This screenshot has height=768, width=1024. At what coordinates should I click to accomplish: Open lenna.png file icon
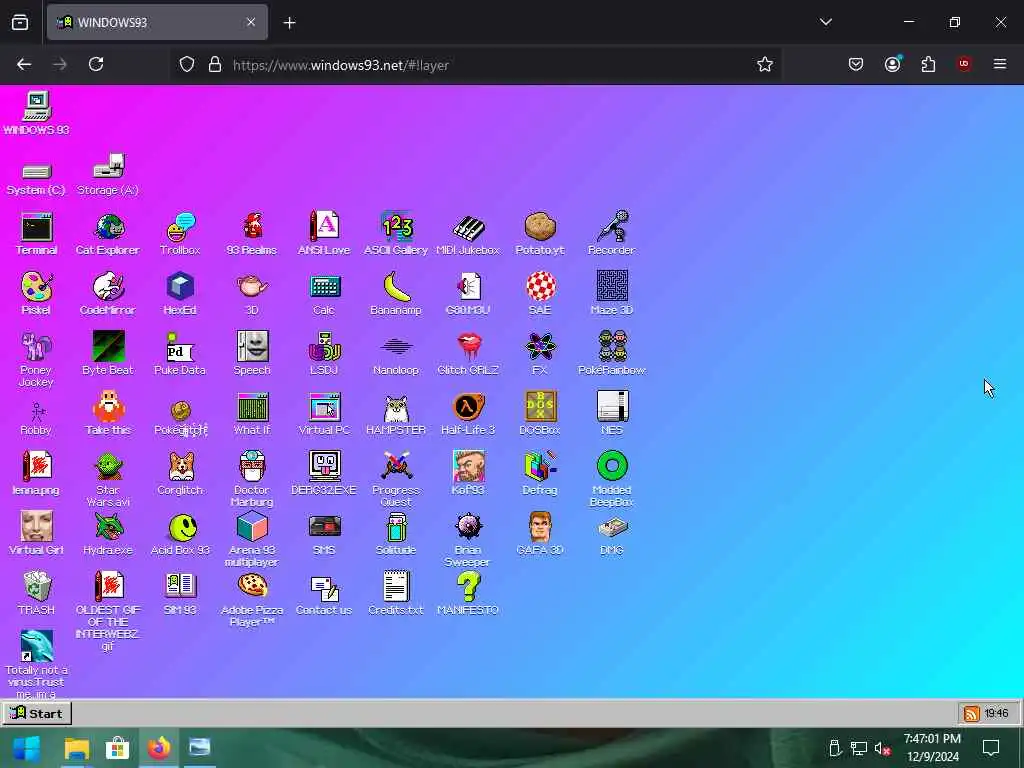click(x=37, y=467)
